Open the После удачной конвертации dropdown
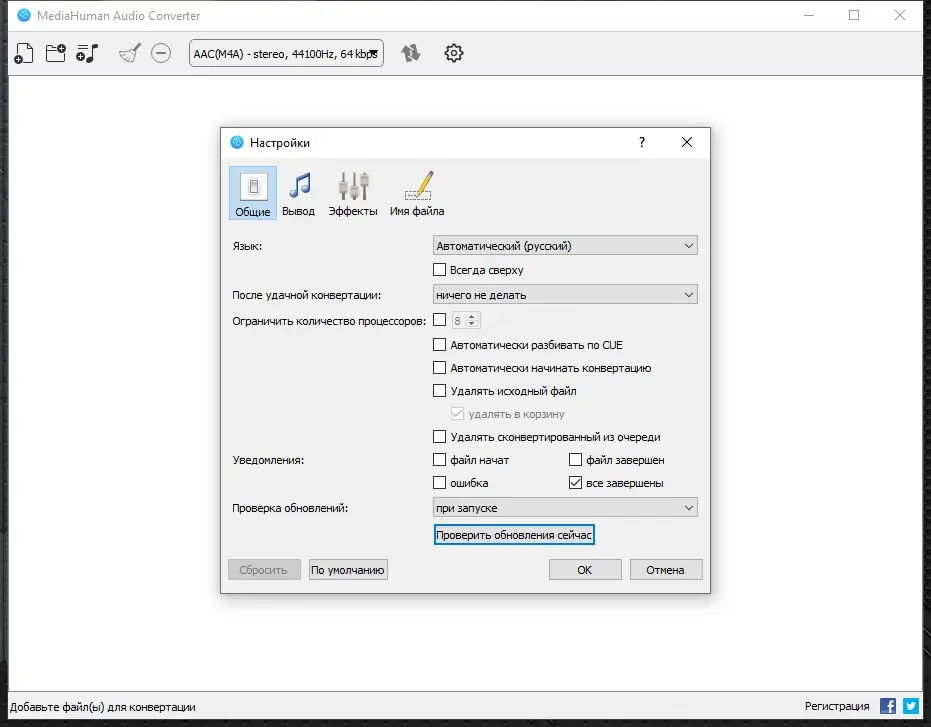Screen dimensions: 931x727 click(565, 295)
